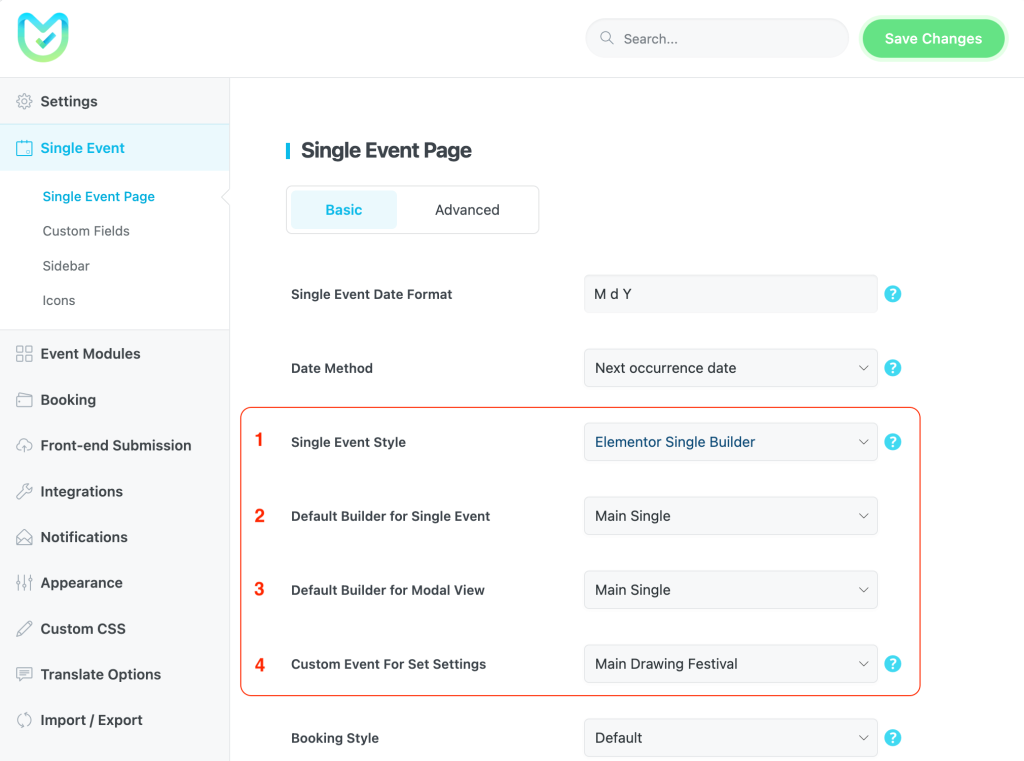Open Notifications via the envelope icon

click(x=22, y=537)
